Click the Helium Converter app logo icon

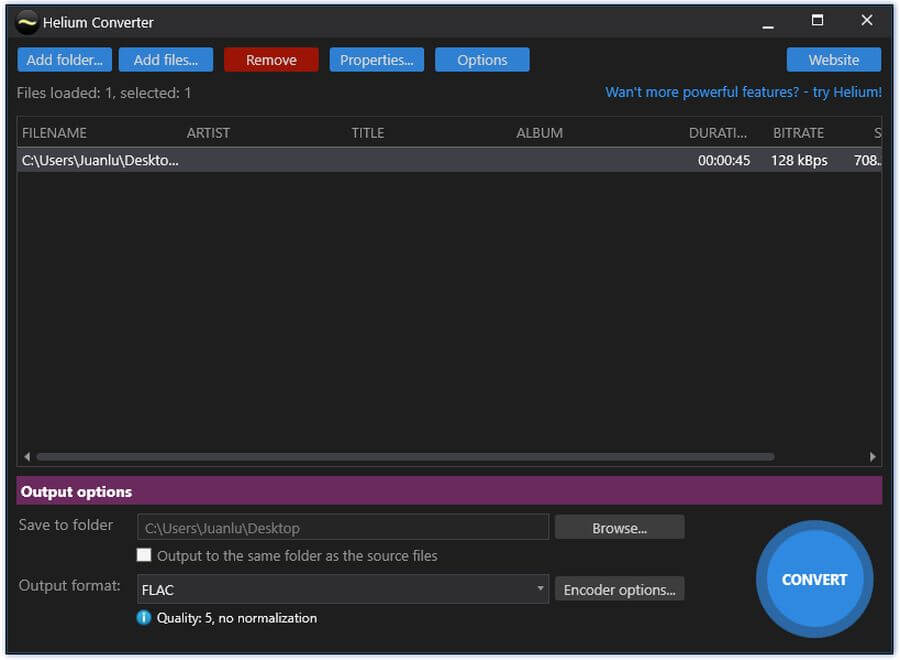[x=26, y=22]
